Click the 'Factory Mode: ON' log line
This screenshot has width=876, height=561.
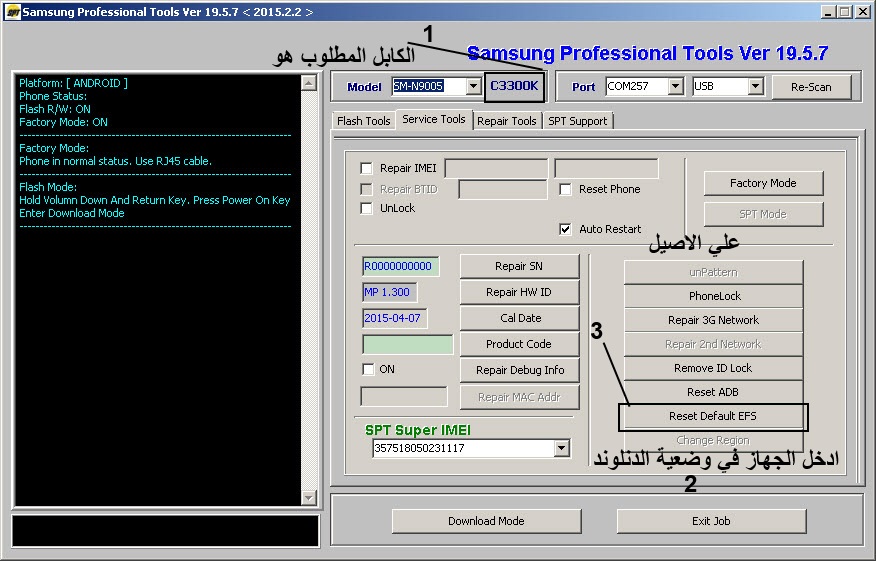point(63,122)
